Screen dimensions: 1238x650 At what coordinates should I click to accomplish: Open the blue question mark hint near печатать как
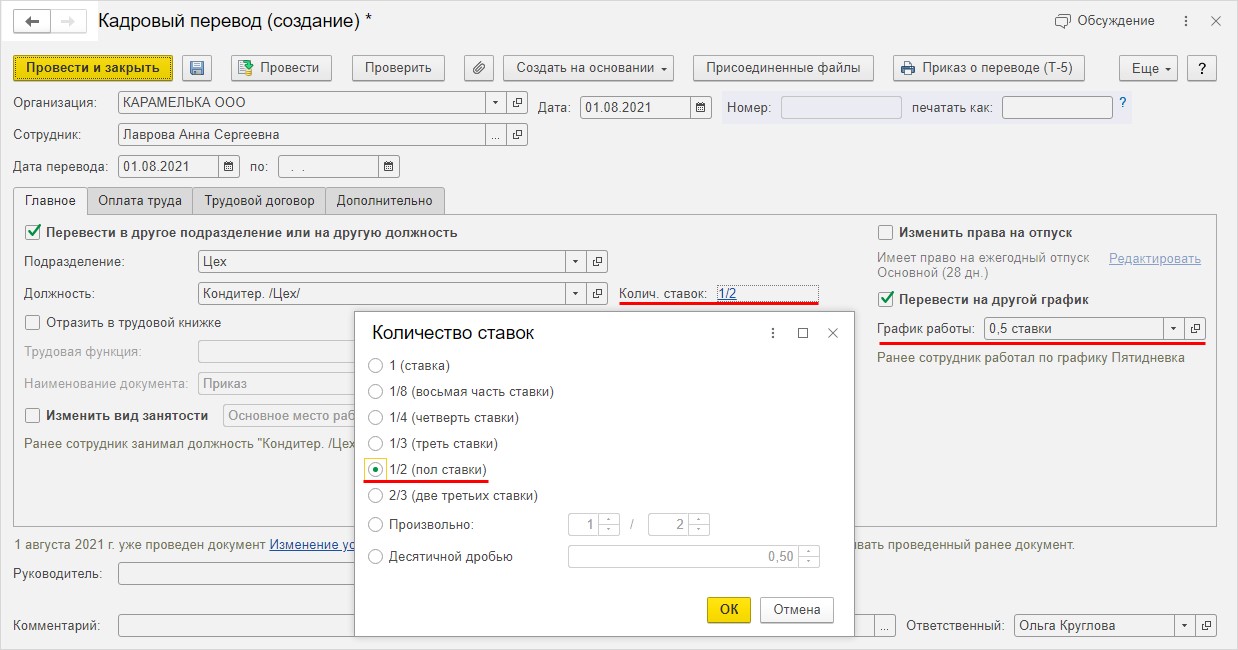tap(1123, 102)
